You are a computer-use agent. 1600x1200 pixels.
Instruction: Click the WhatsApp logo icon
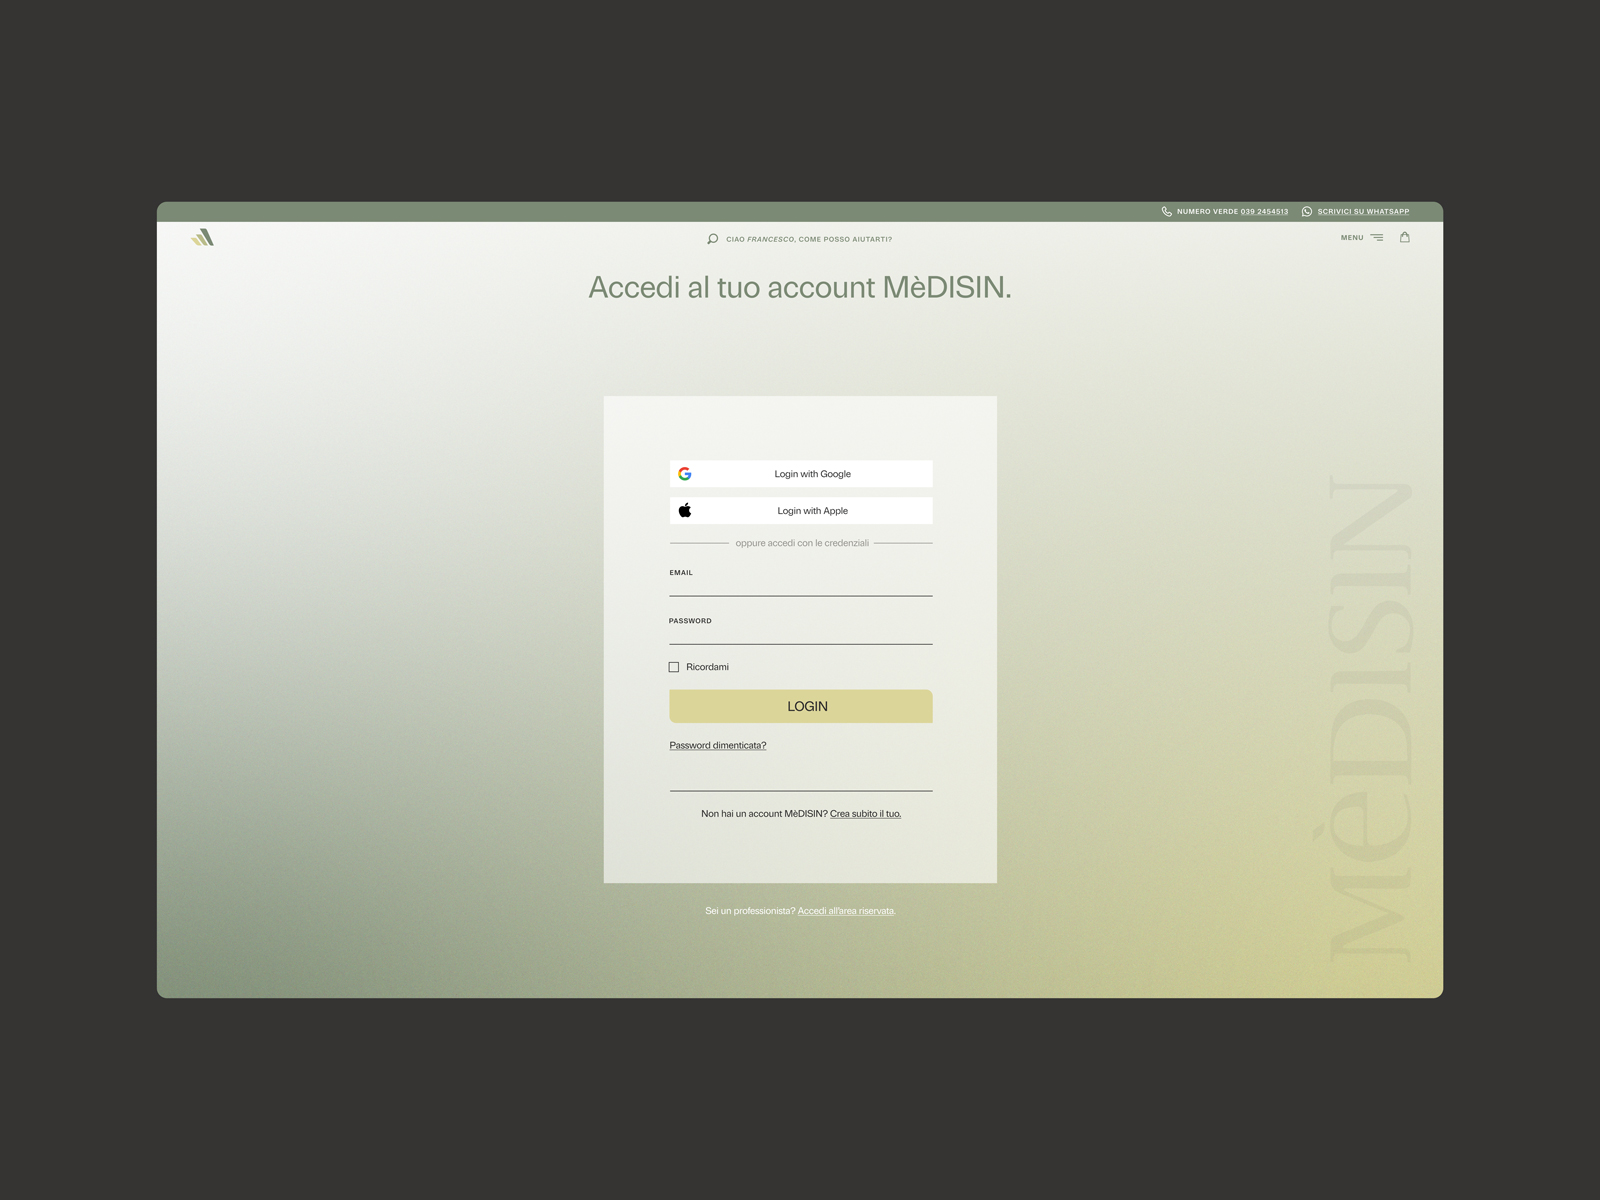(x=1307, y=212)
